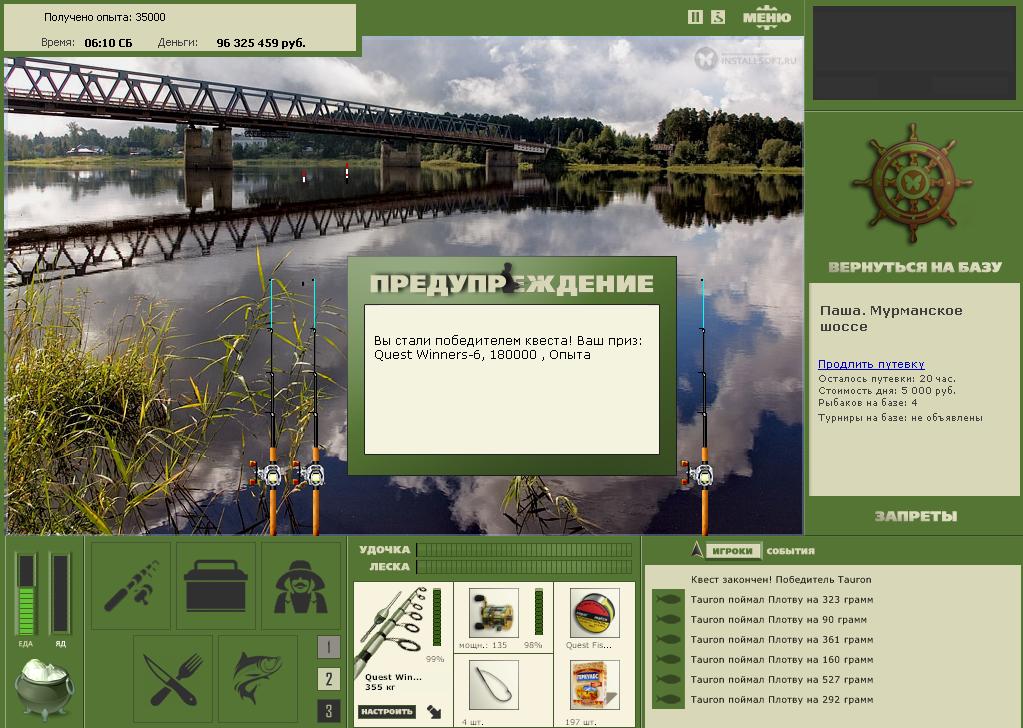This screenshot has height=728, width=1023.
Task: Follow the Продлить путевку link
Action: pyautogui.click(x=871, y=364)
